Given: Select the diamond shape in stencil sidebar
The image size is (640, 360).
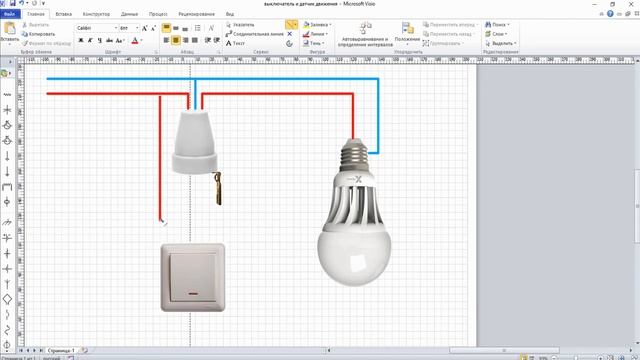Looking at the screenshot, I should pos(7,299).
